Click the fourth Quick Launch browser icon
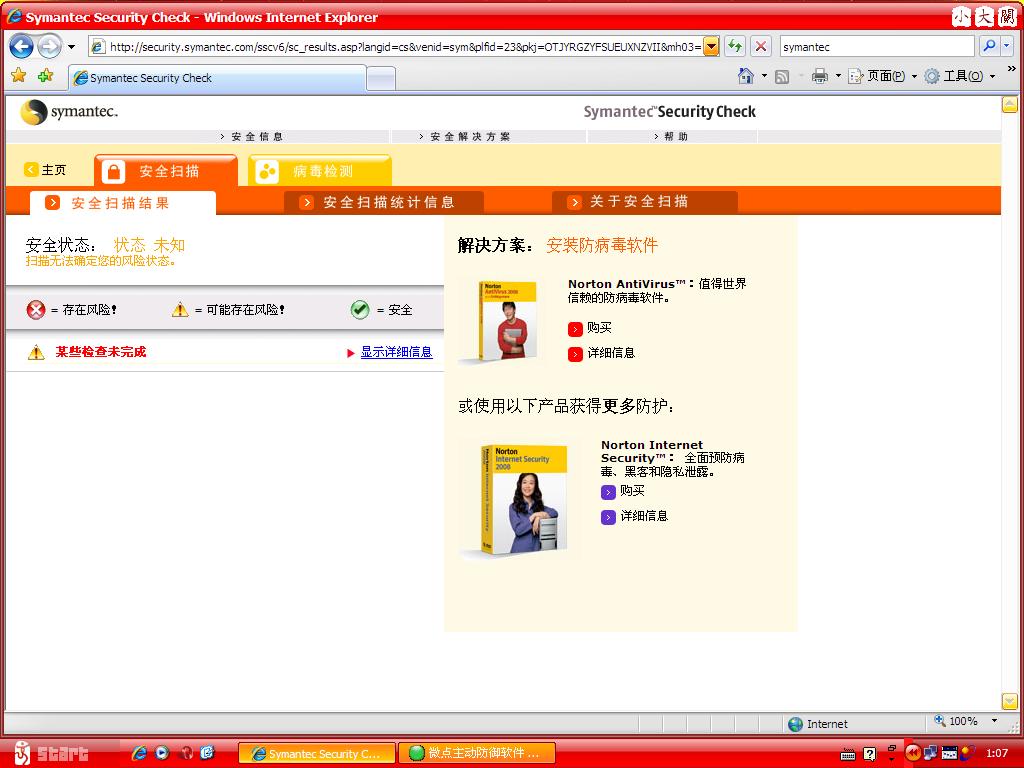 tap(208, 753)
